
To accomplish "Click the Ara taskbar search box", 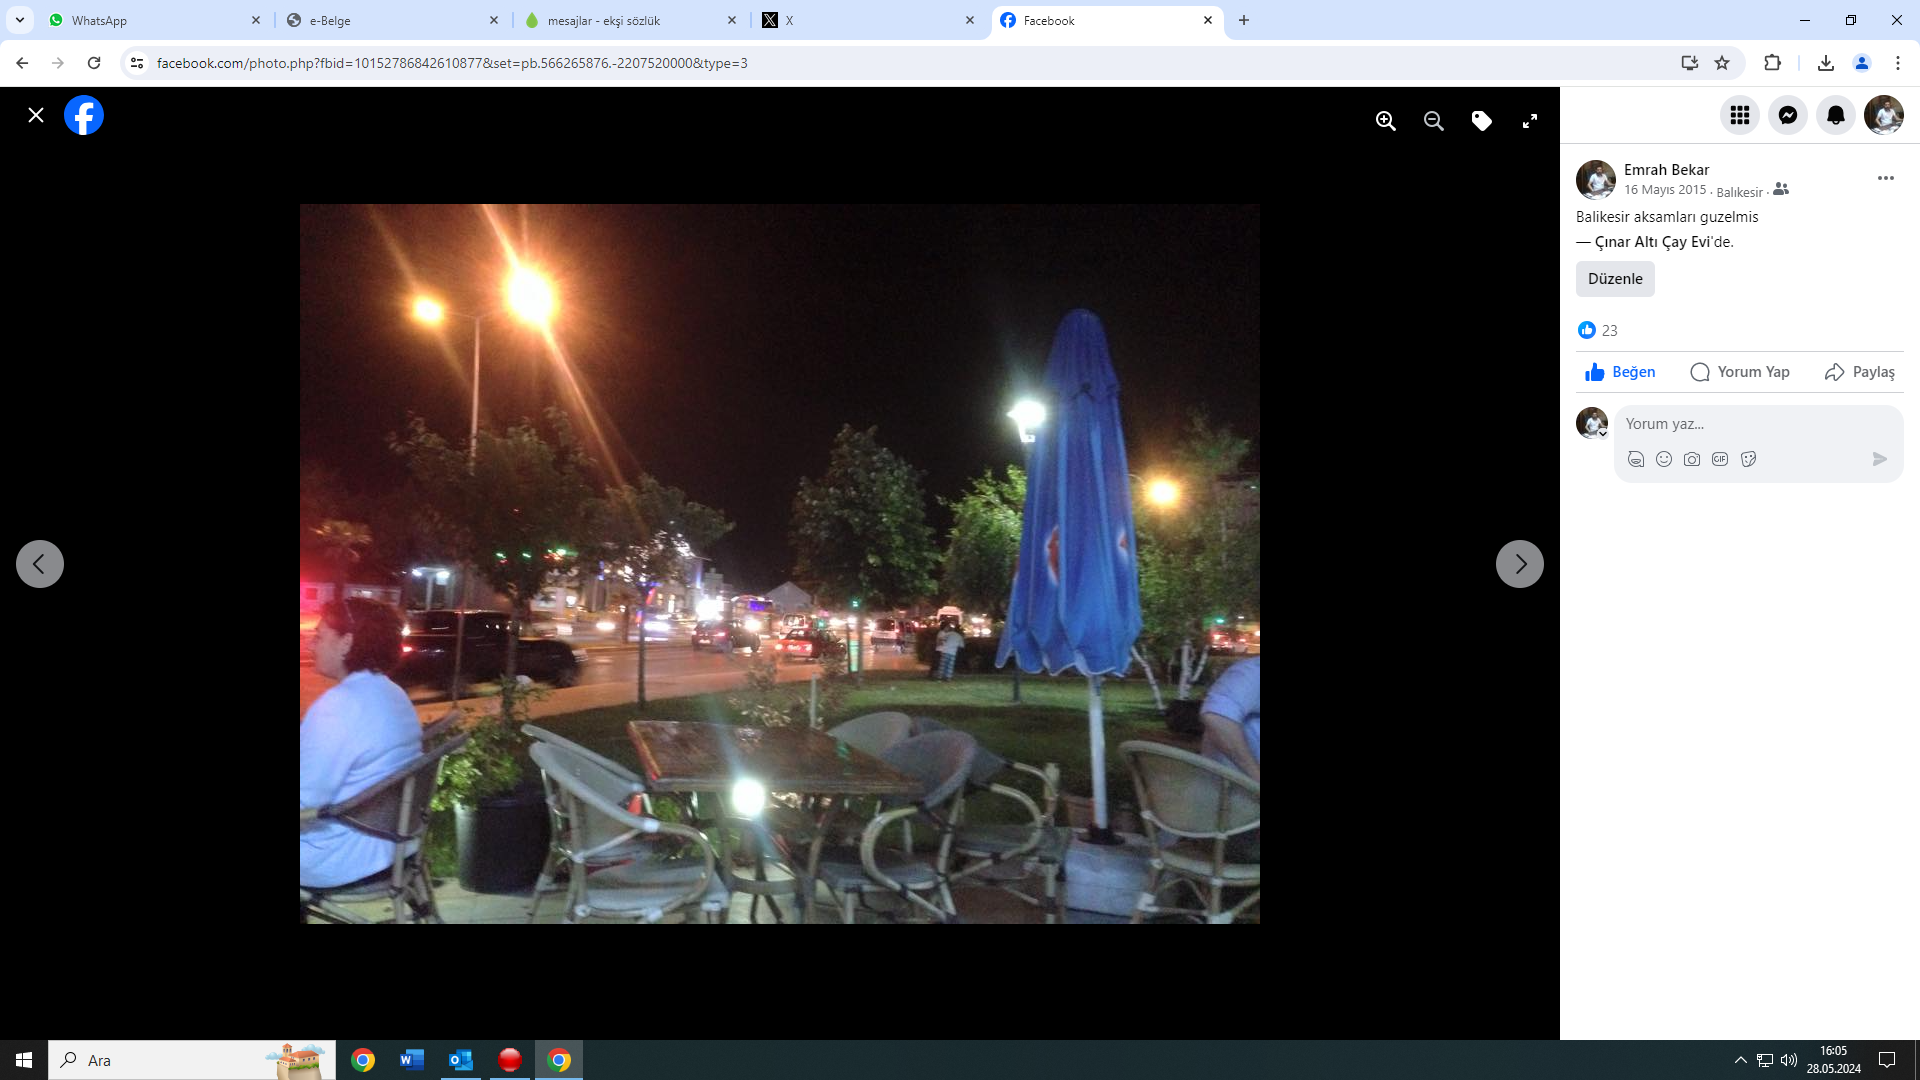I will pyautogui.click(x=192, y=1060).
